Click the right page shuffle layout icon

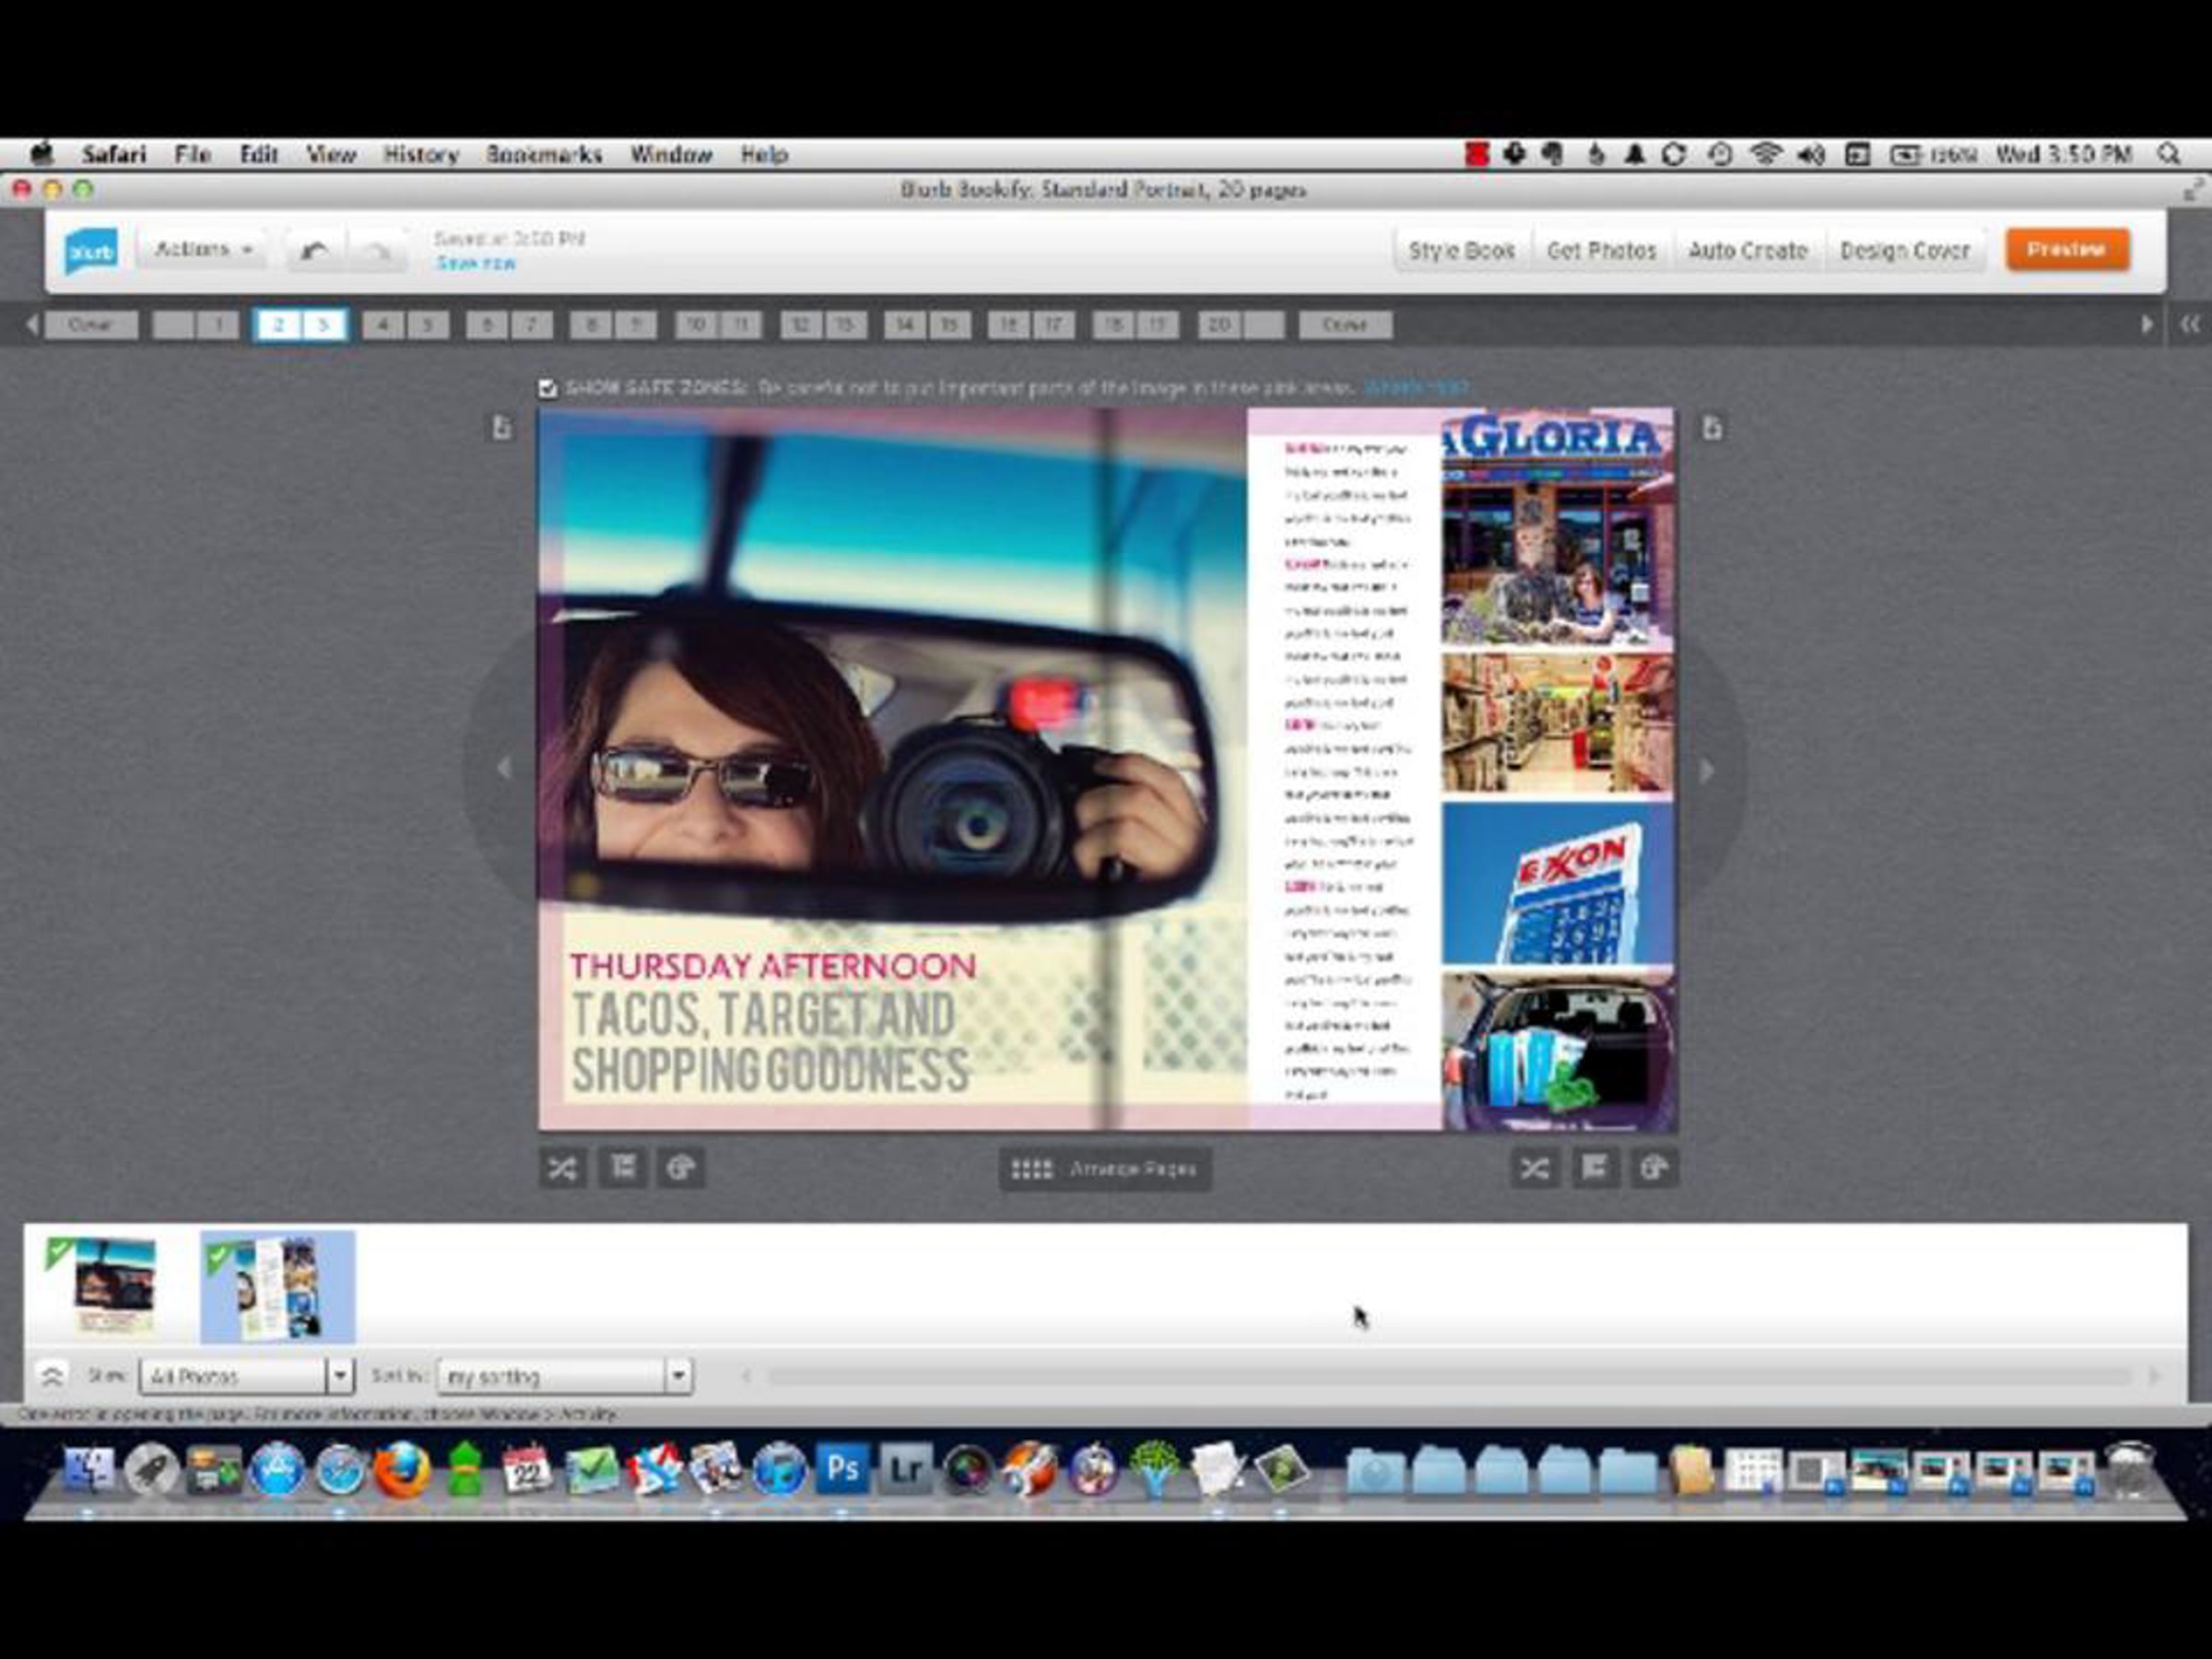tap(1534, 1168)
